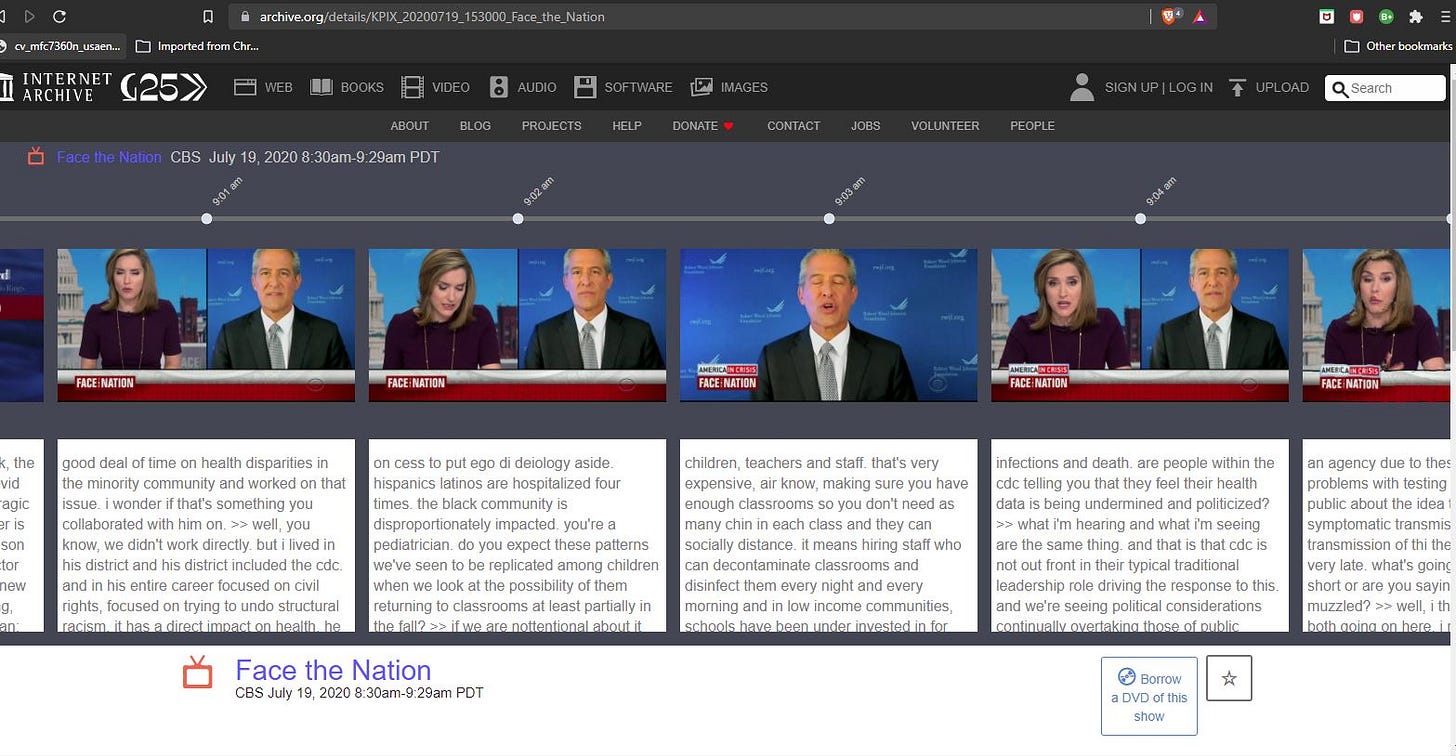The image size is (1456, 756).
Task: Click the large TV icon beside show title
Action: pyautogui.click(x=198, y=672)
